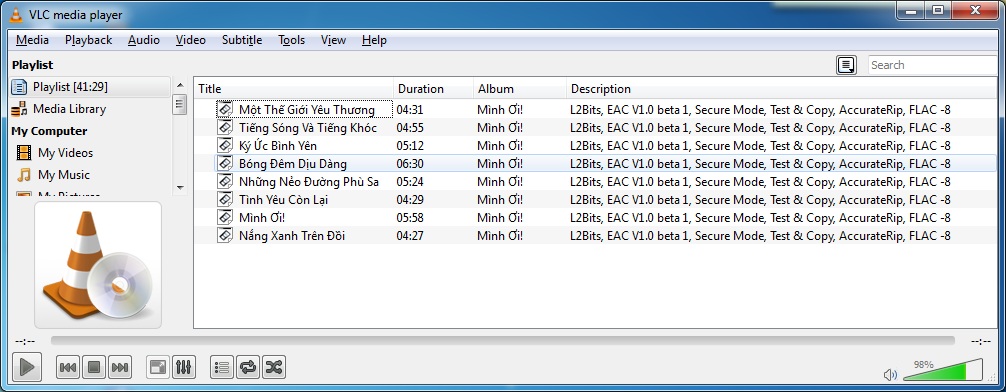
Task: Click the Play button
Action: [x=26, y=367]
